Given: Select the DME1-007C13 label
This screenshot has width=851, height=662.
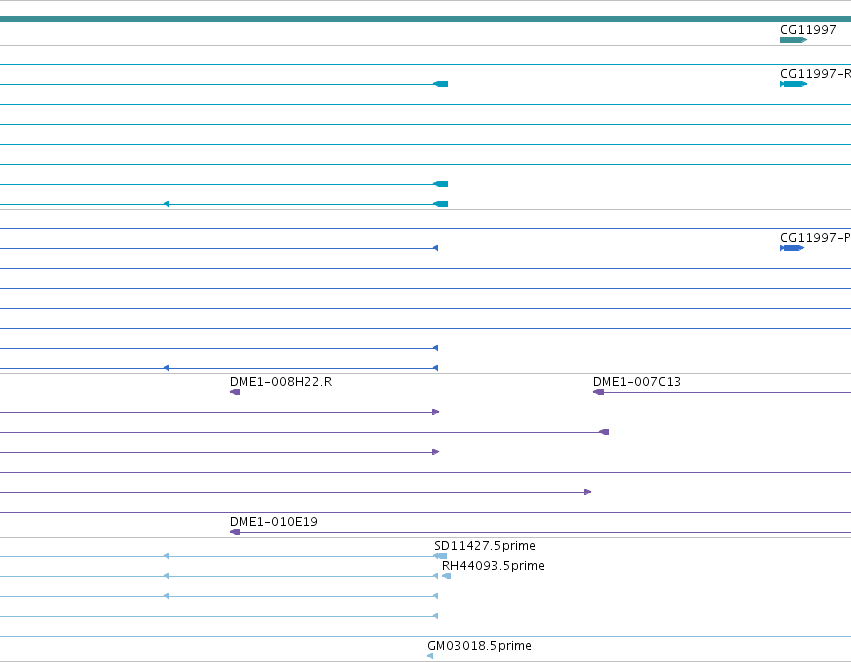Looking at the screenshot, I should [637, 382].
